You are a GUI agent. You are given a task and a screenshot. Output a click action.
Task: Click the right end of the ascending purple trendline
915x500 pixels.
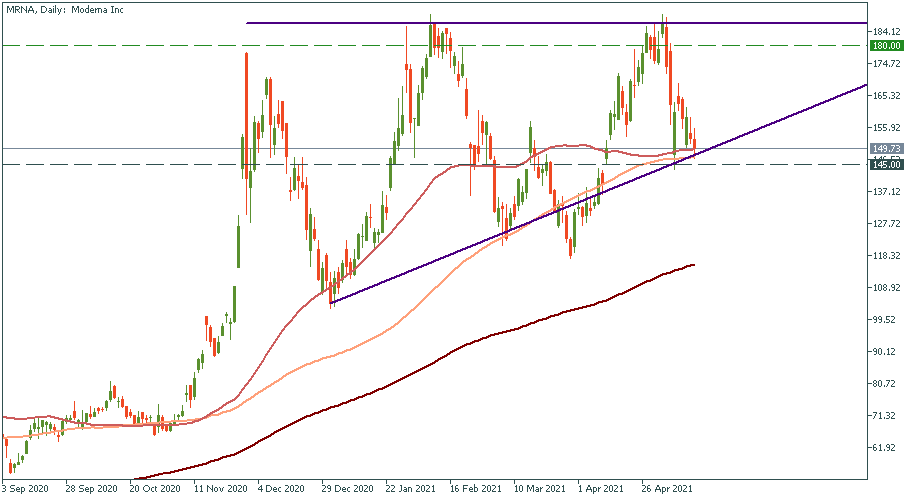[x=865, y=86]
